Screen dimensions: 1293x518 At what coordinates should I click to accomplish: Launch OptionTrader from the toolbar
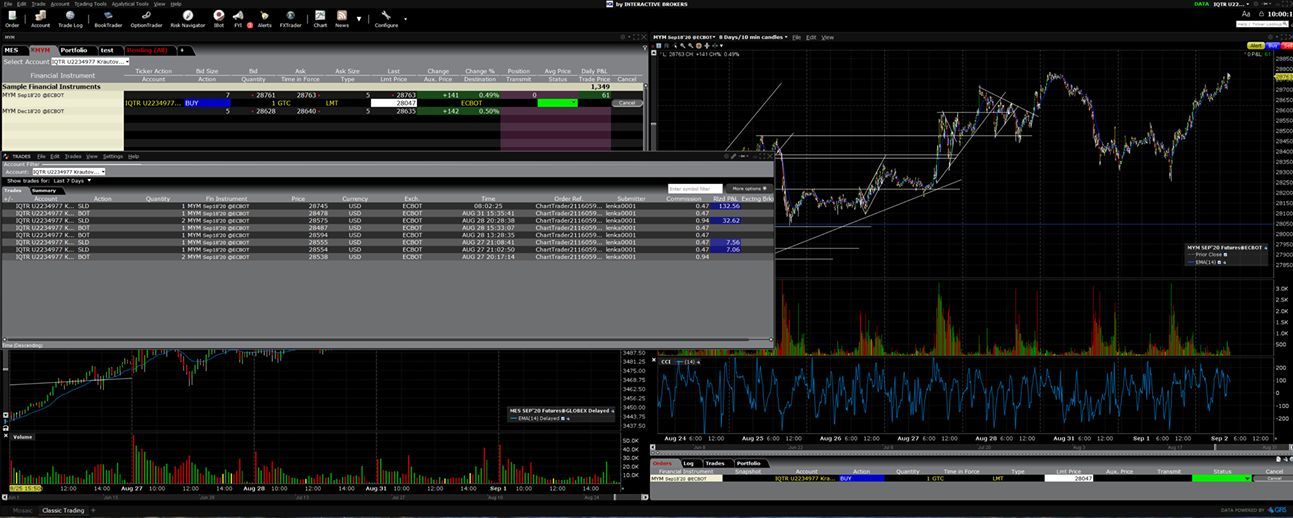point(146,19)
